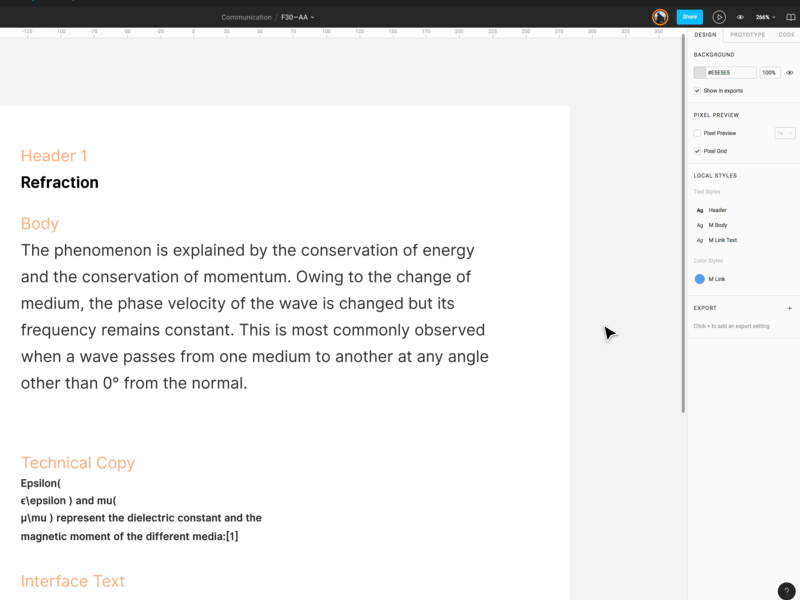Open the pixel preview 1x scale dropdown

click(785, 133)
